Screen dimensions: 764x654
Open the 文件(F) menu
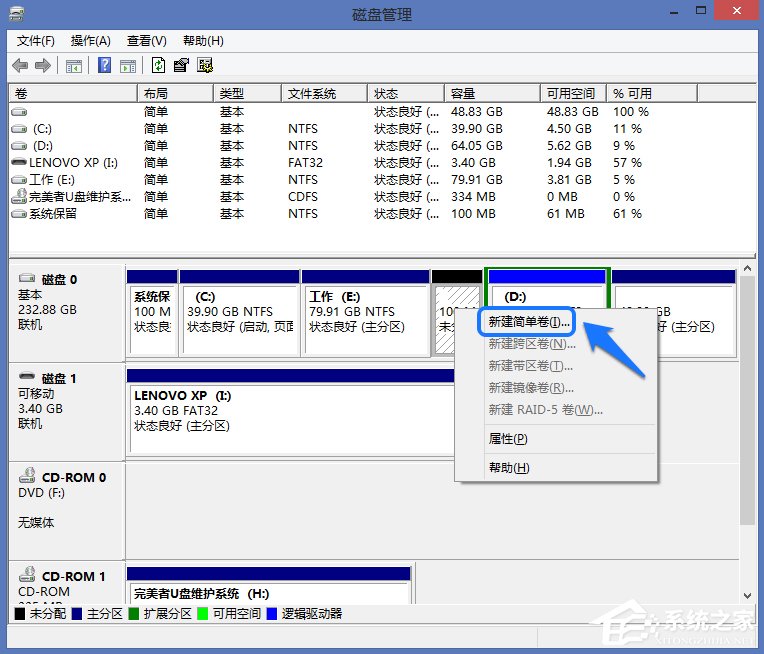tap(36, 41)
